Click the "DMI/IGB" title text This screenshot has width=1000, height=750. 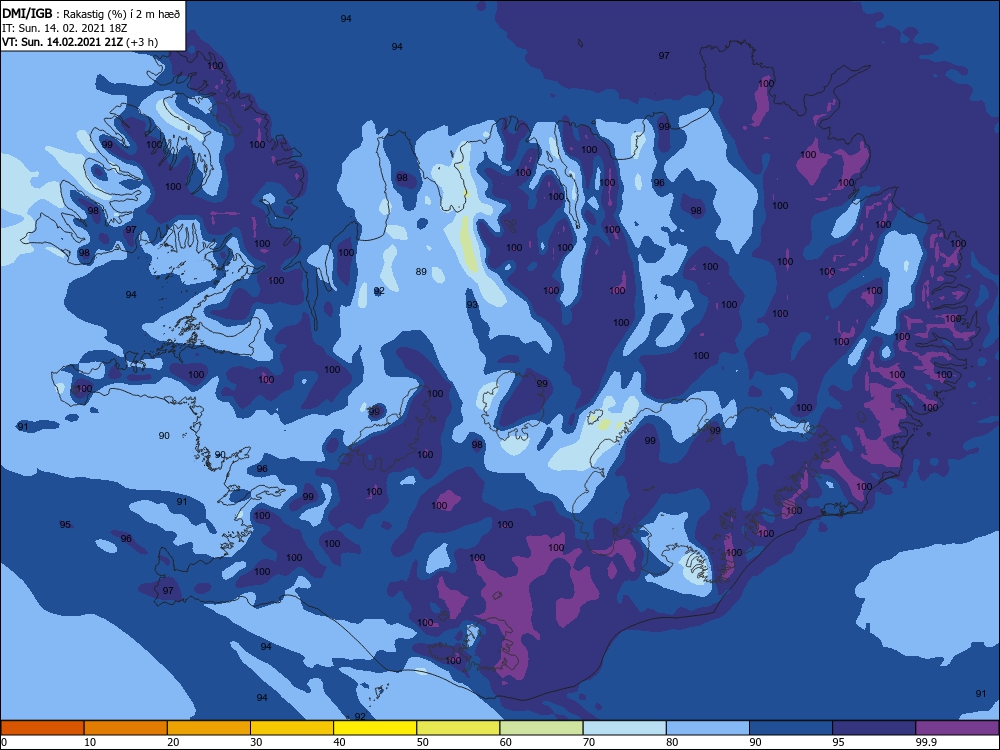[x=27, y=13]
